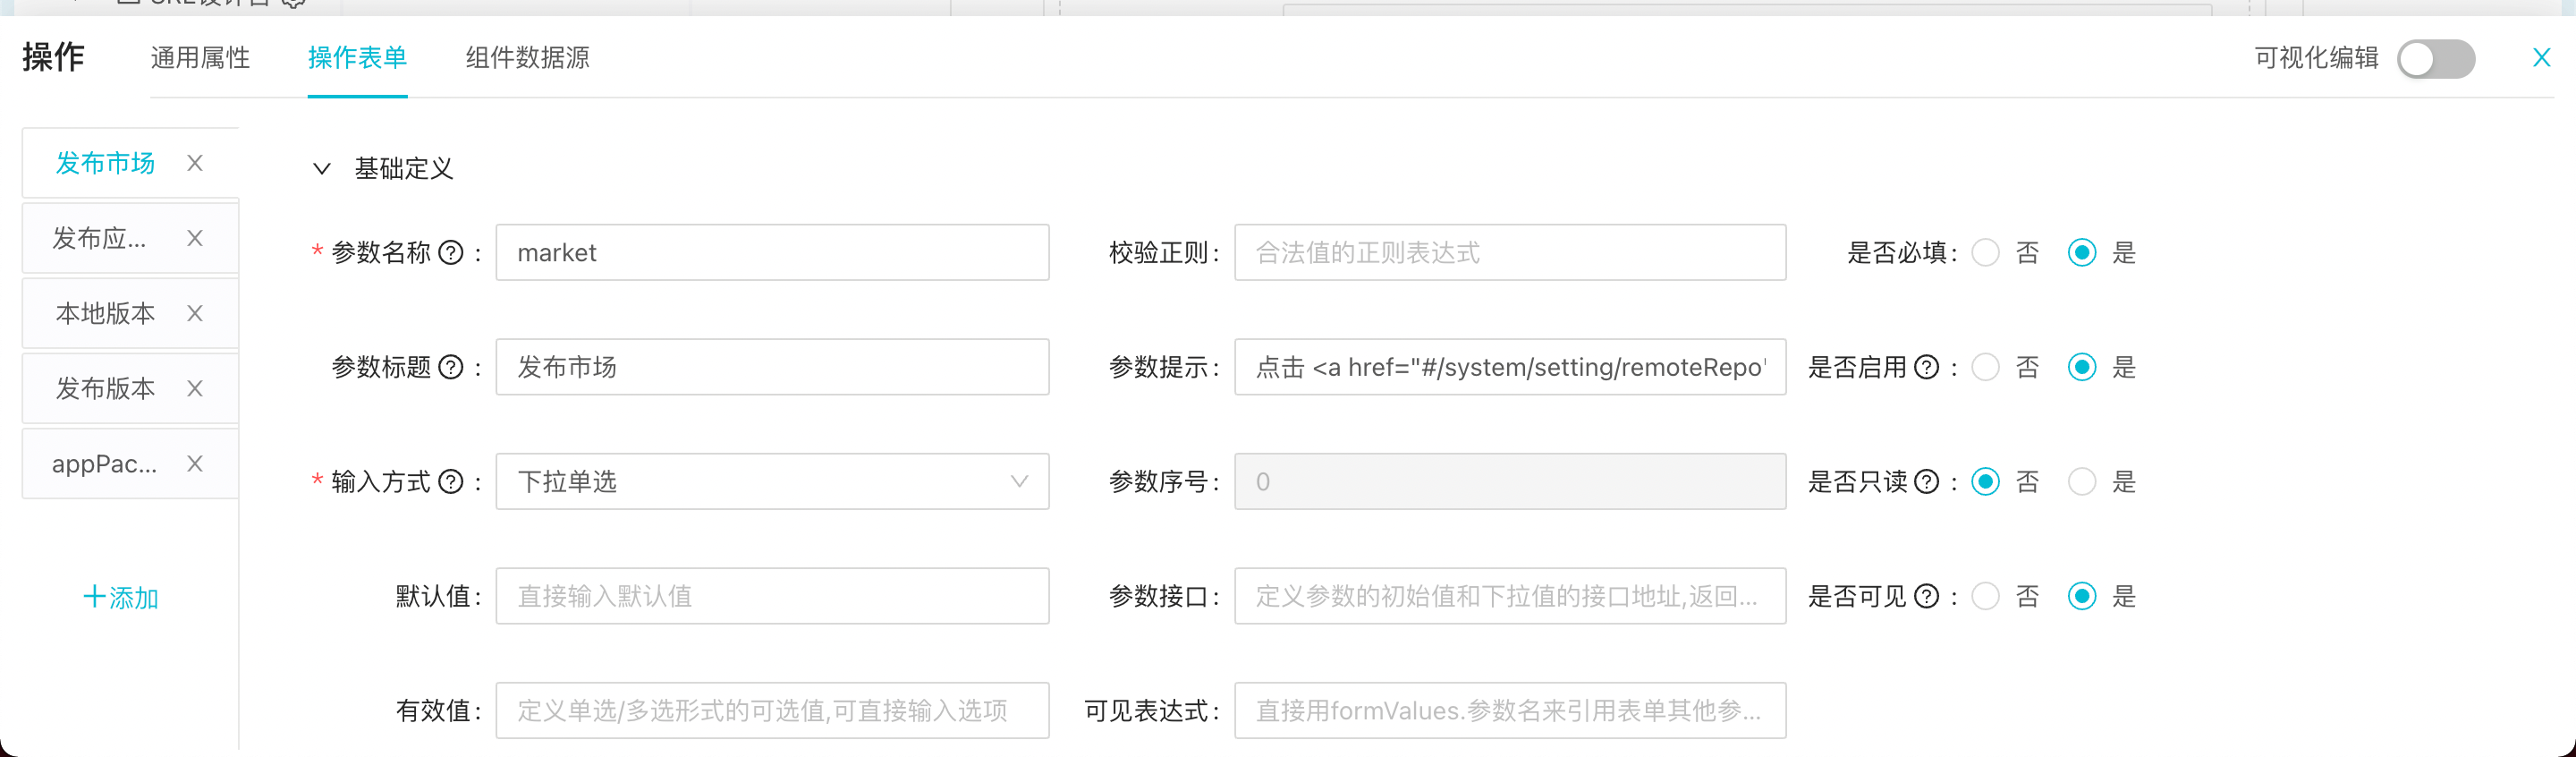The image size is (2576, 757).
Task: Remove the 发布市场 parameter tab
Action: point(195,163)
